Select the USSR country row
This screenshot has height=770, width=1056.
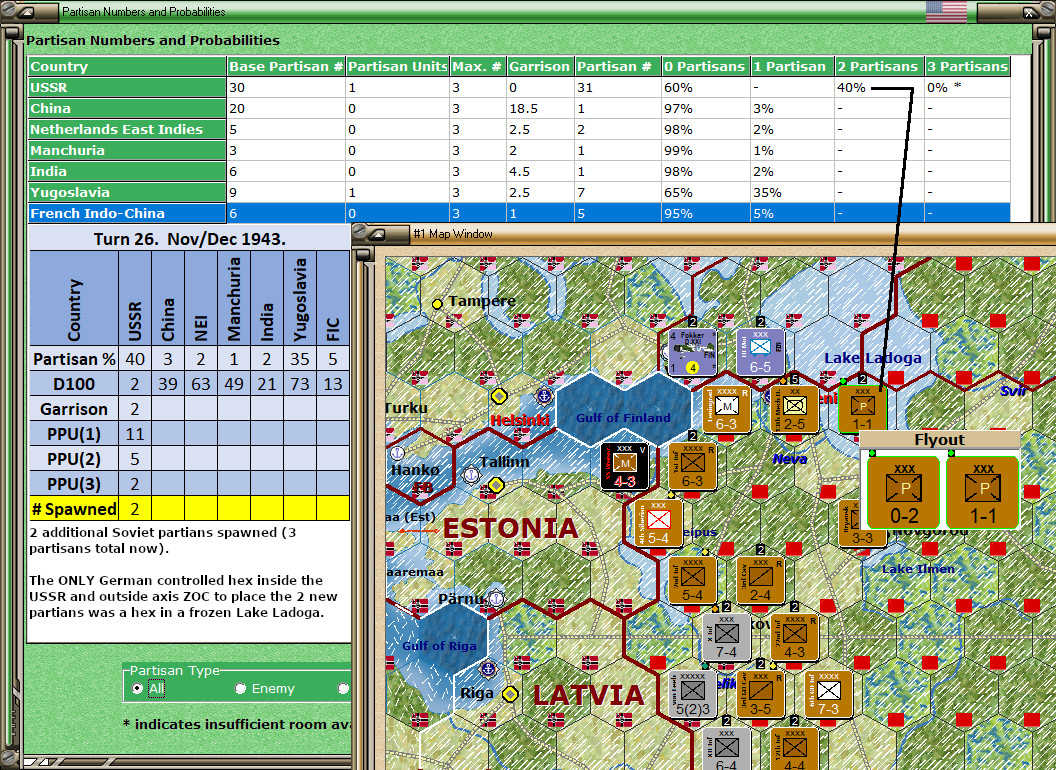click(519, 88)
